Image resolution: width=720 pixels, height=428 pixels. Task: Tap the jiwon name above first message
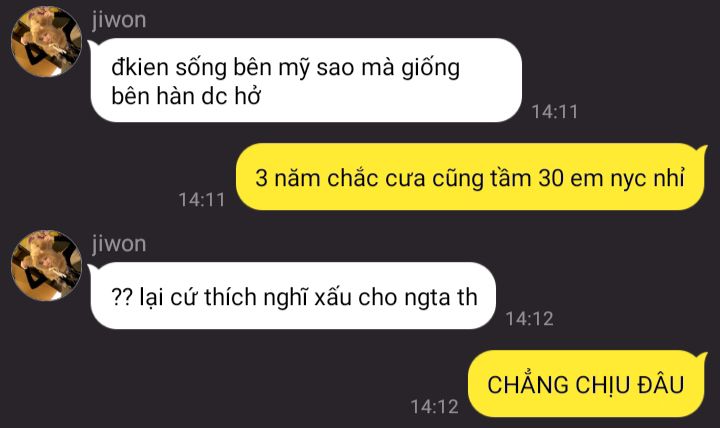[119, 20]
